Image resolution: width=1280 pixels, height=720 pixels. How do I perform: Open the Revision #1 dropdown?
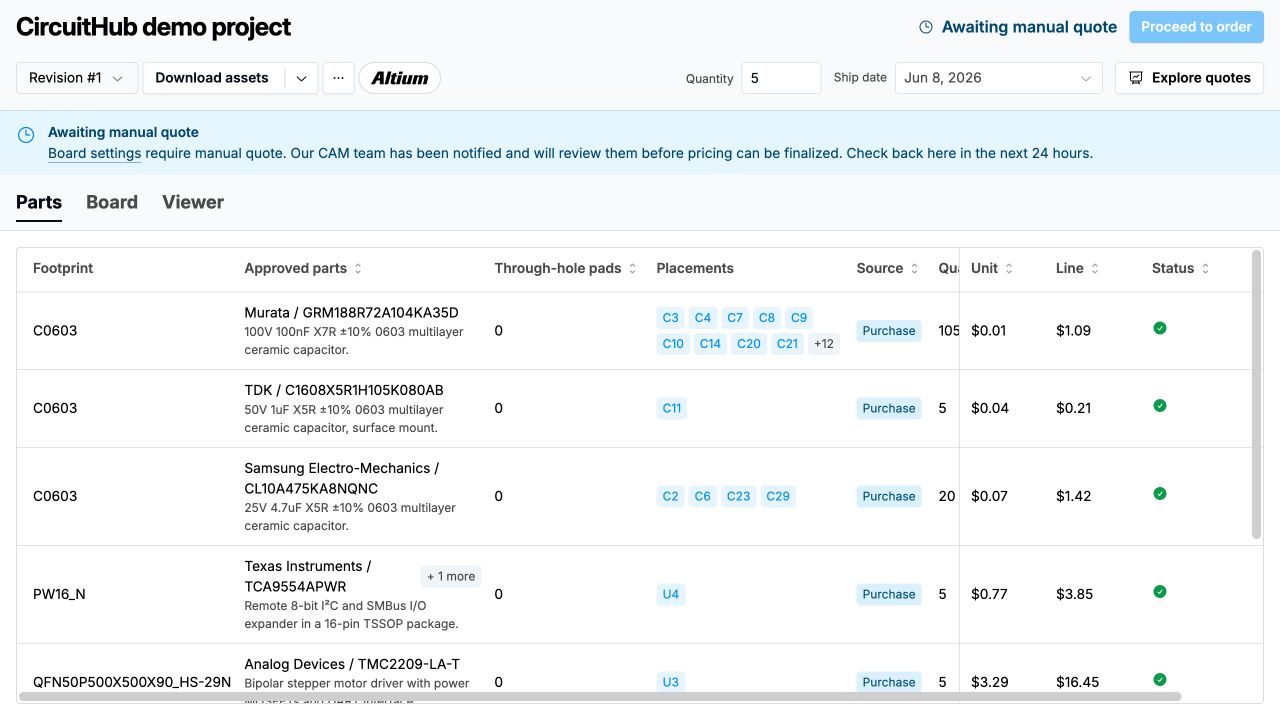tap(77, 78)
